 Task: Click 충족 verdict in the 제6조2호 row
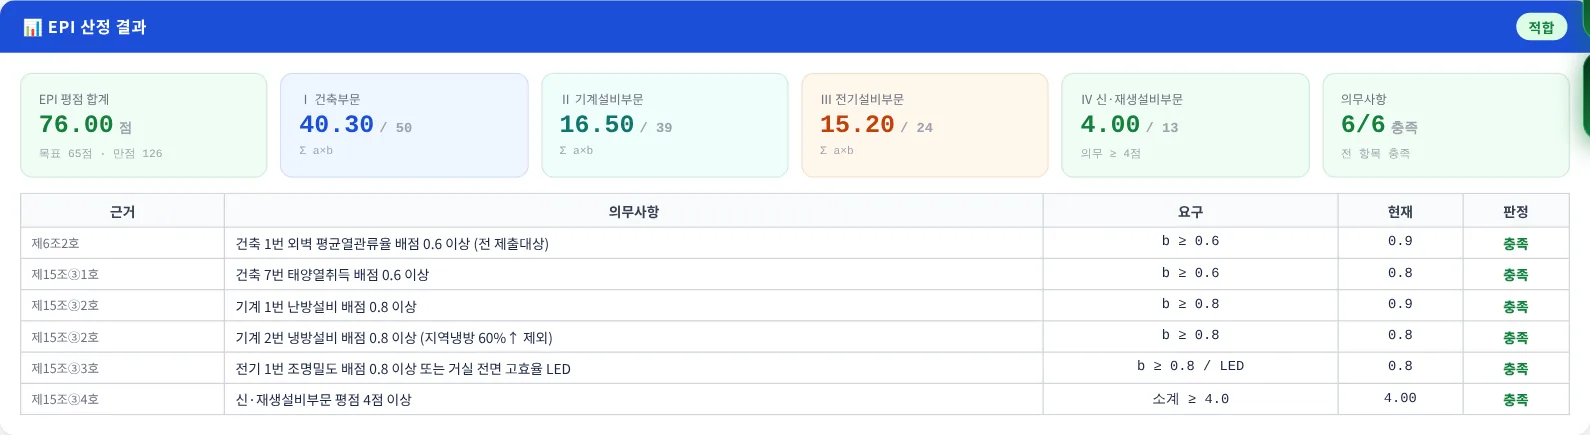click(1516, 243)
